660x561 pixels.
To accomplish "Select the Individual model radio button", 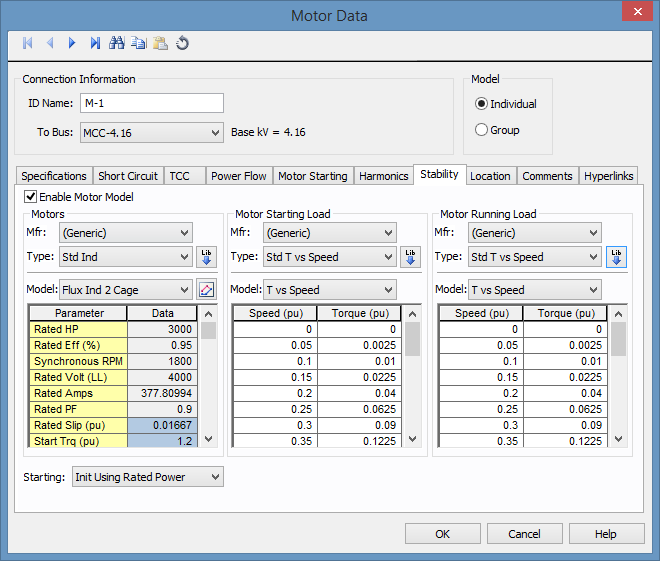I will [482, 104].
